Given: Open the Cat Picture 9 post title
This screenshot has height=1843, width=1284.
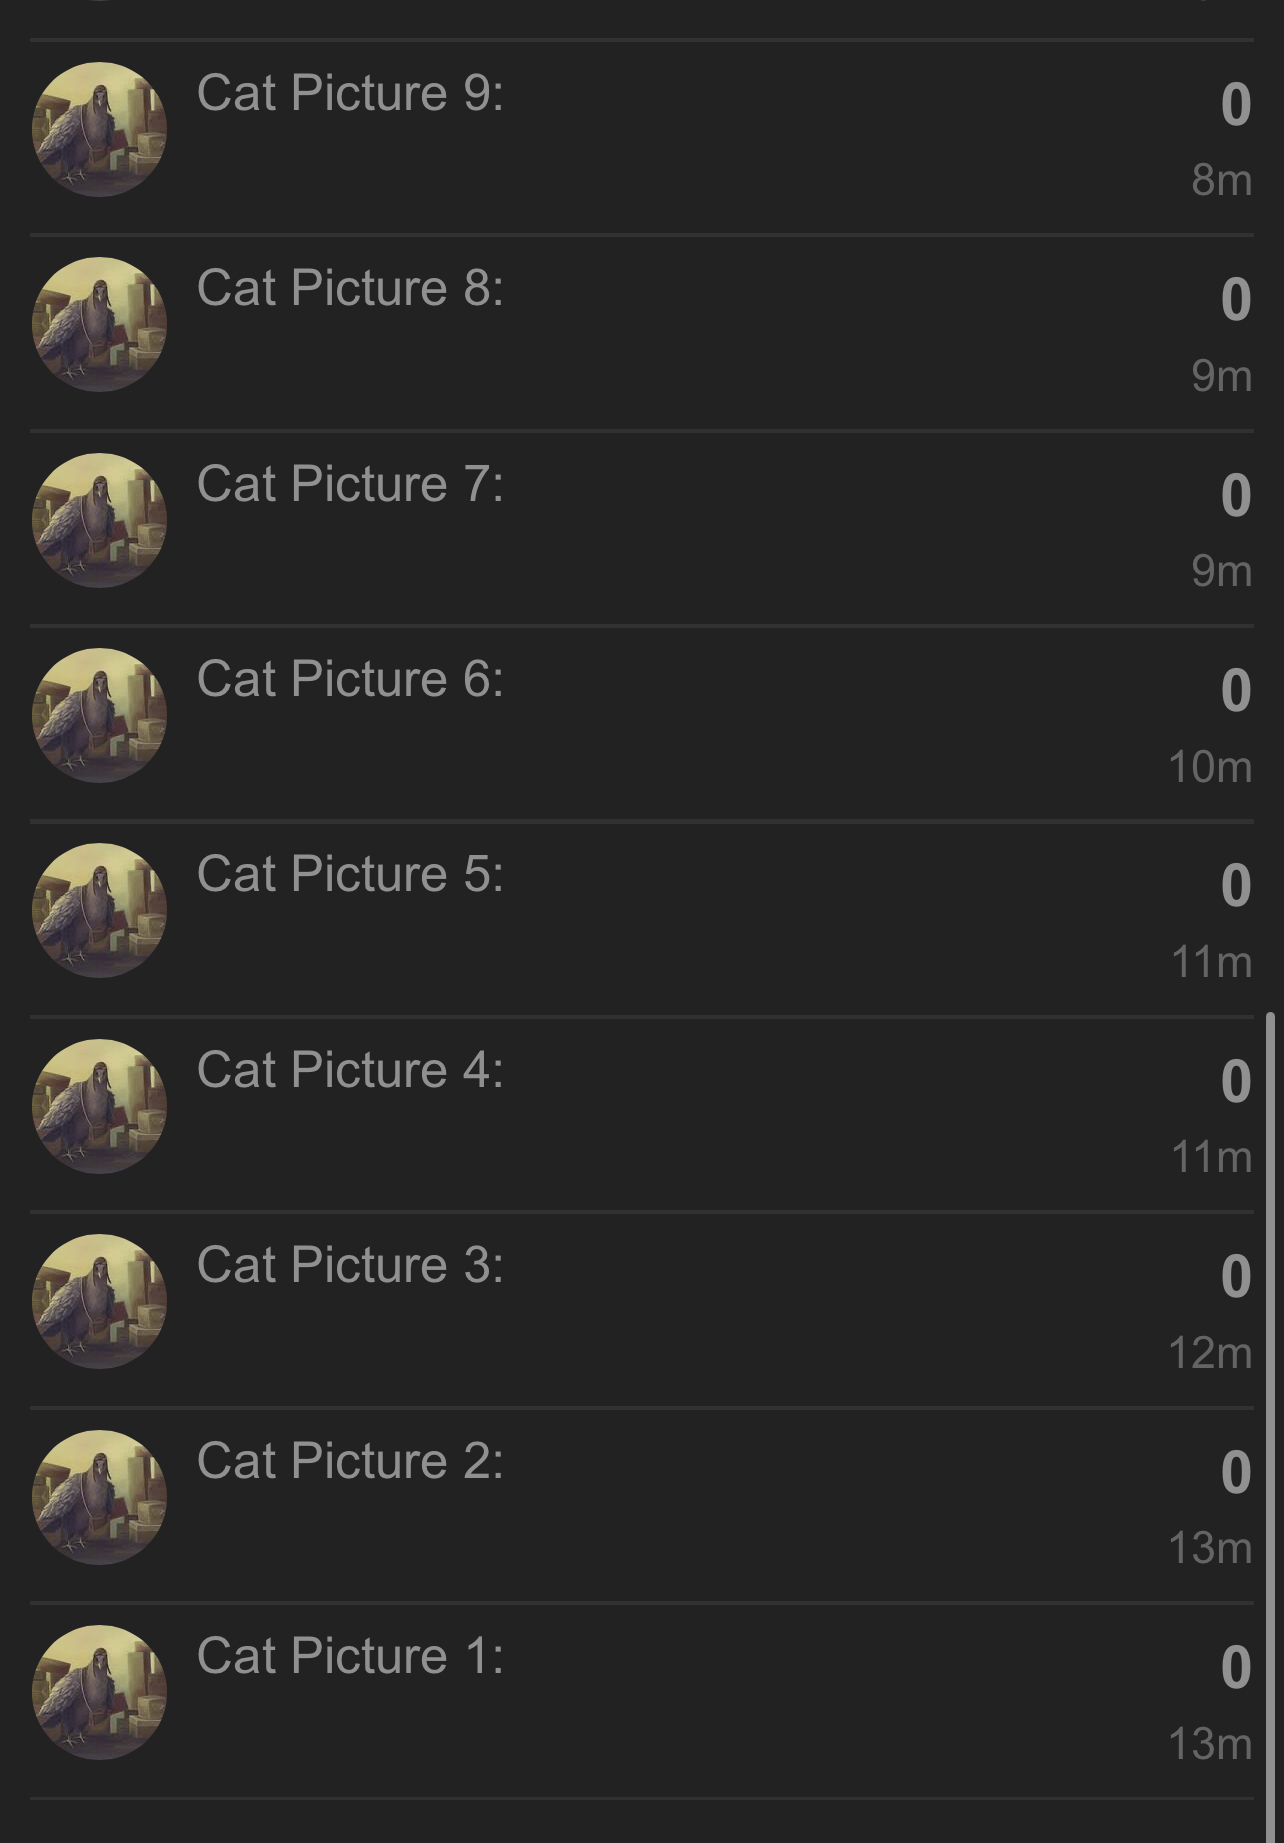Looking at the screenshot, I should [350, 94].
